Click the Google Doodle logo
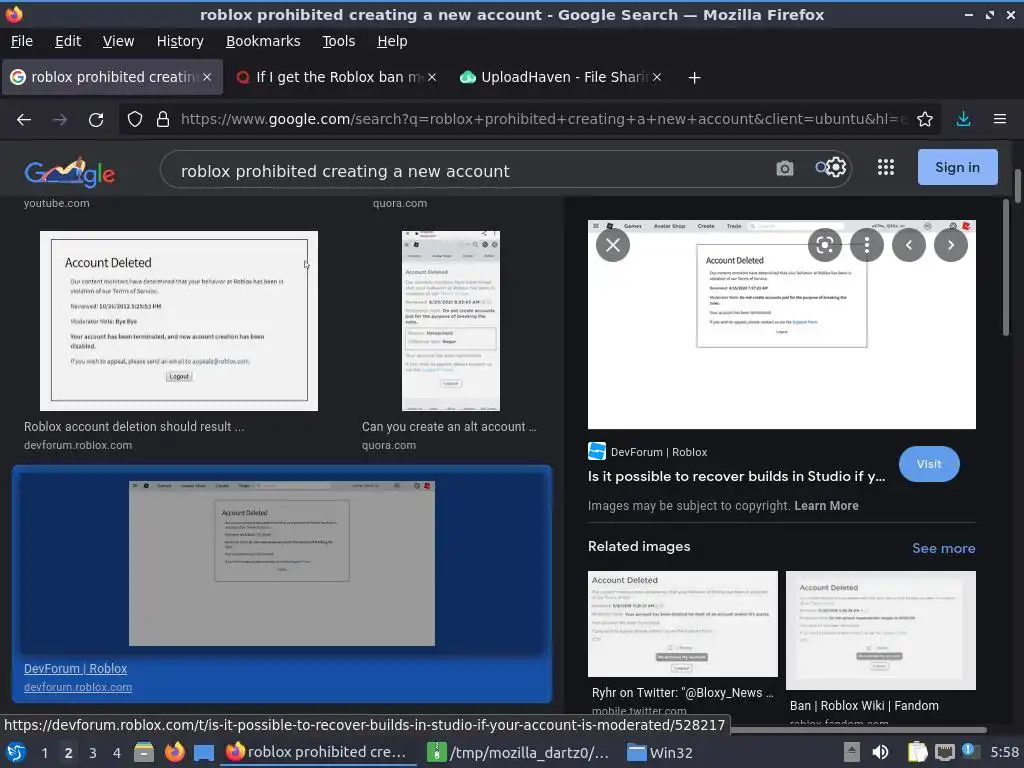Screen dimensions: 1024x768 click(x=70, y=172)
